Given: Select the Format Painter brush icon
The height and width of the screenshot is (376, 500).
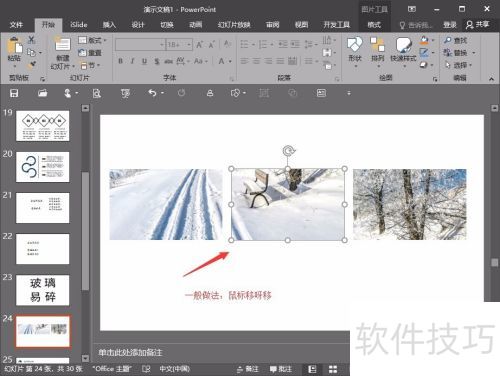Looking at the screenshot, I should [32, 65].
